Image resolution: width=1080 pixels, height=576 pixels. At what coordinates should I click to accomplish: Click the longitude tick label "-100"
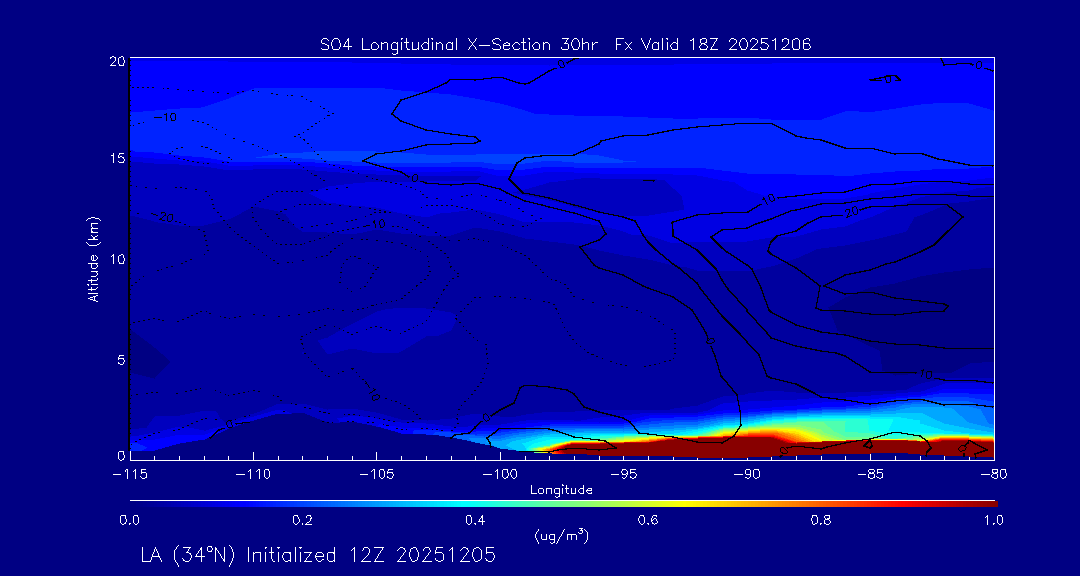click(x=500, y=475)
